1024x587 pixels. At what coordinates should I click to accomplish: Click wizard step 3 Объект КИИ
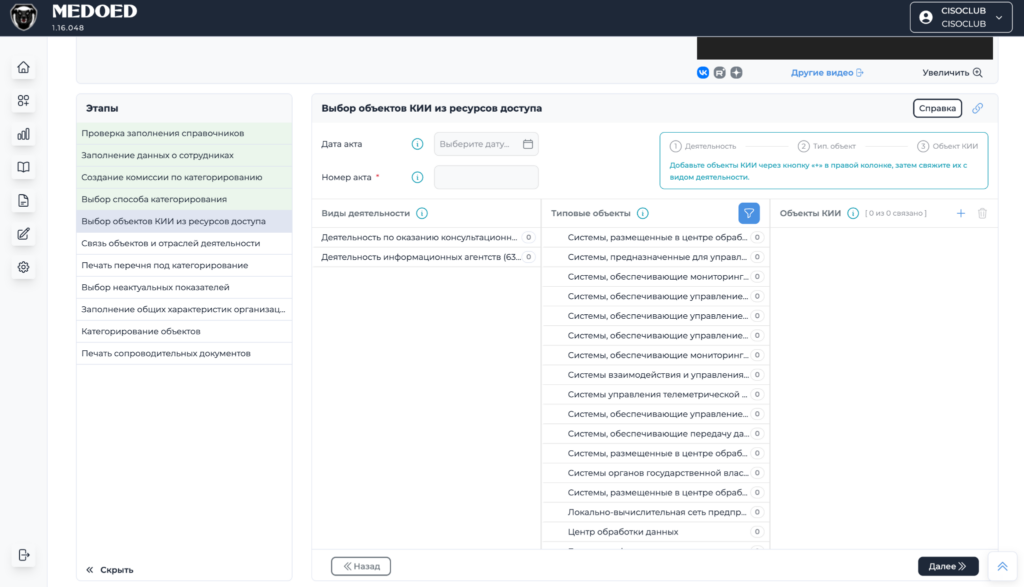(x=948, y=146)
